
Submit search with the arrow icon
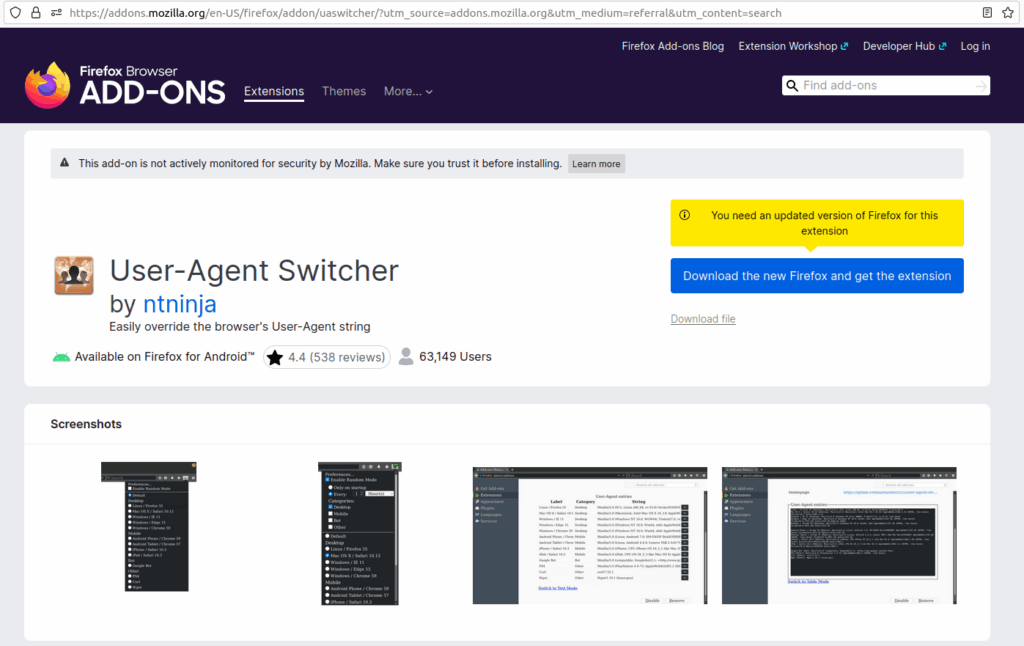(981, 86)
